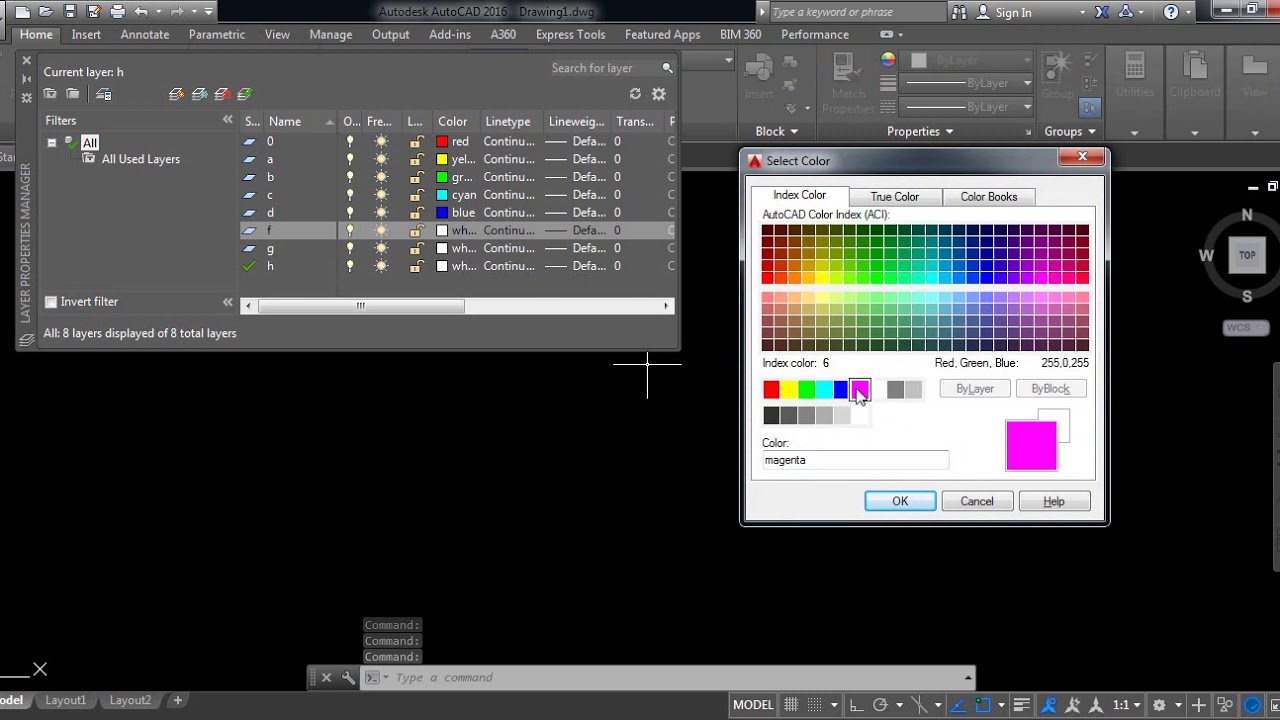Click the annotation visibility icon in the status bar
1280x720 pixels.
(1047, 705)
